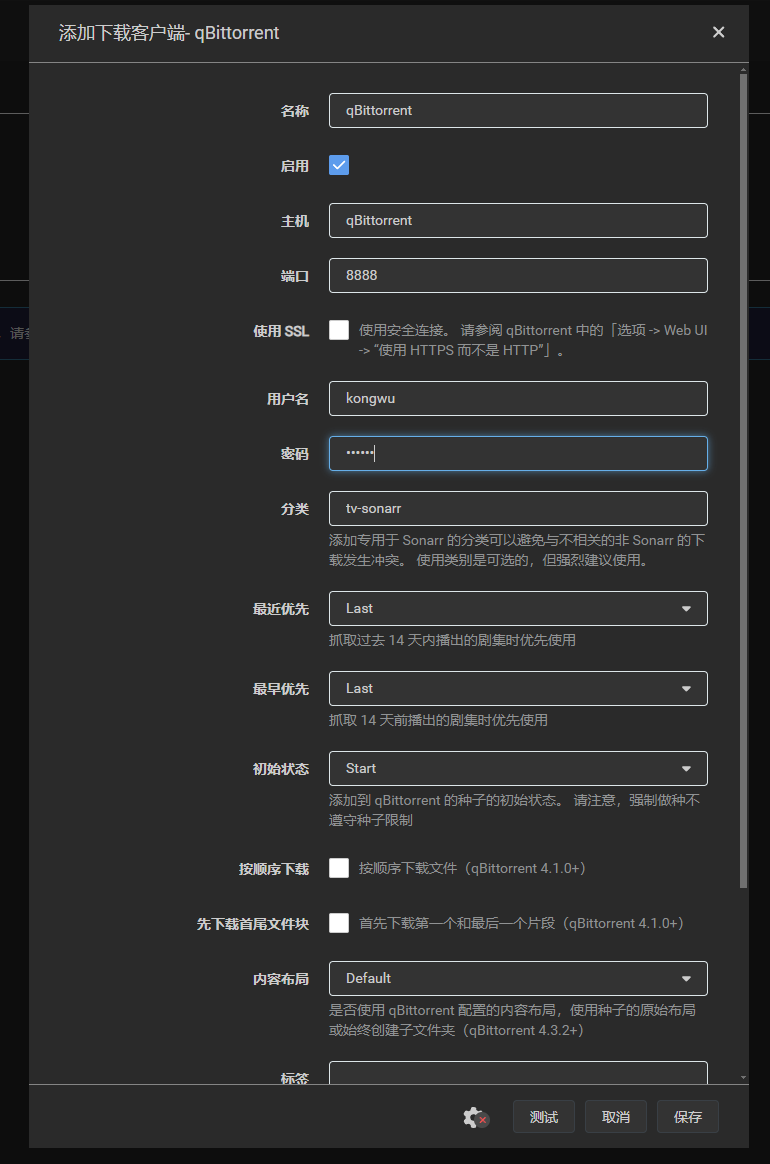Click the 初始状态 help text about 强制做种

[x=515, y=810]
